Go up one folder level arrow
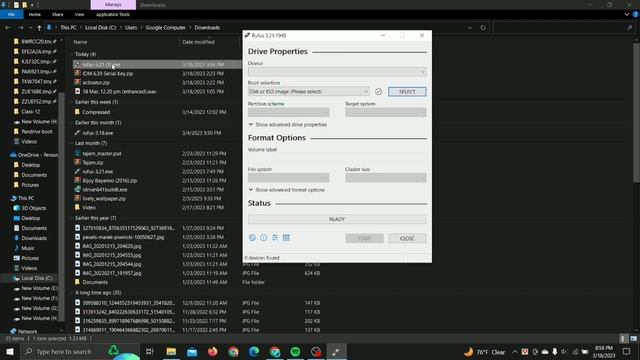The height and width of the screenshot is (360, 640). [x=39, y=28]
